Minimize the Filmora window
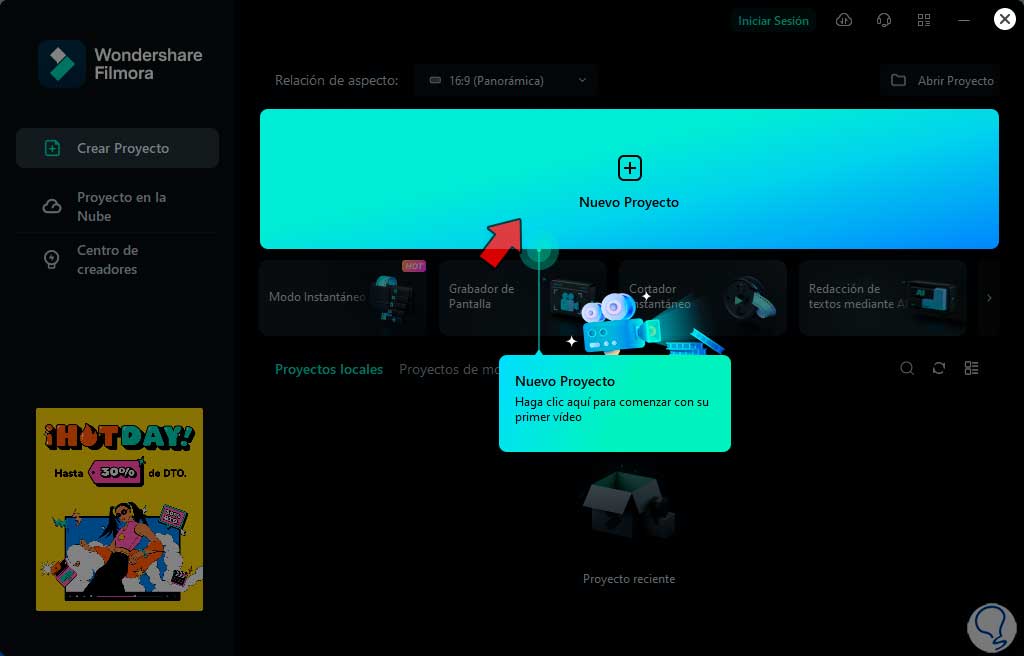Viewport: 1024px width, 656px height. [964, 20]
